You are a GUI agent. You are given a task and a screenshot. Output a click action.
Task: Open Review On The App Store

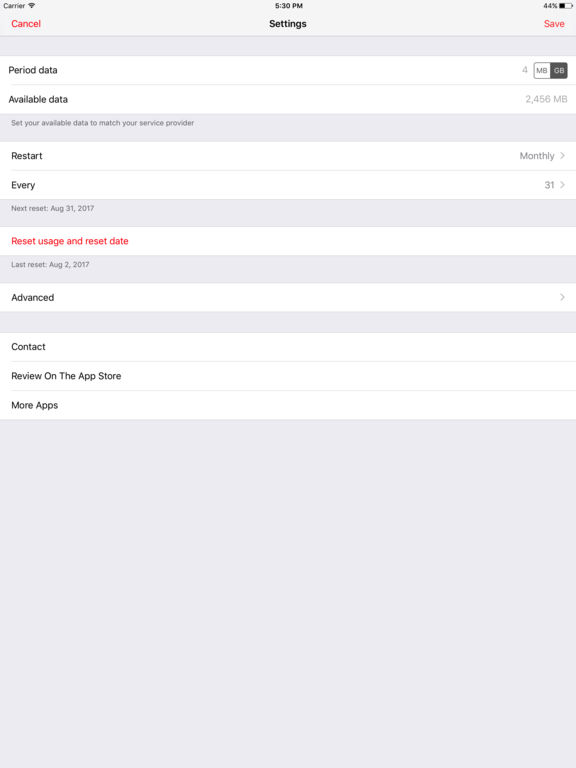pos(288,376)
